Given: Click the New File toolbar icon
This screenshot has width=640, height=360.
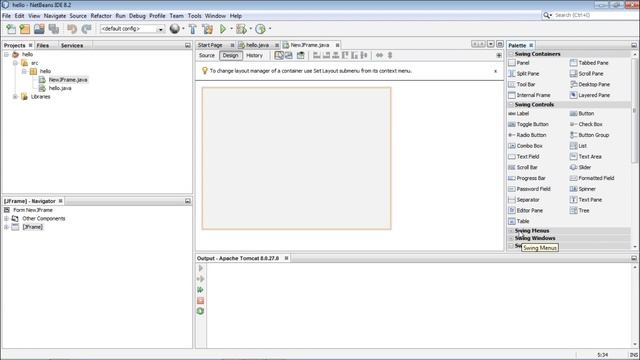Looking at the screenshot, I should [x=11, y=29].
